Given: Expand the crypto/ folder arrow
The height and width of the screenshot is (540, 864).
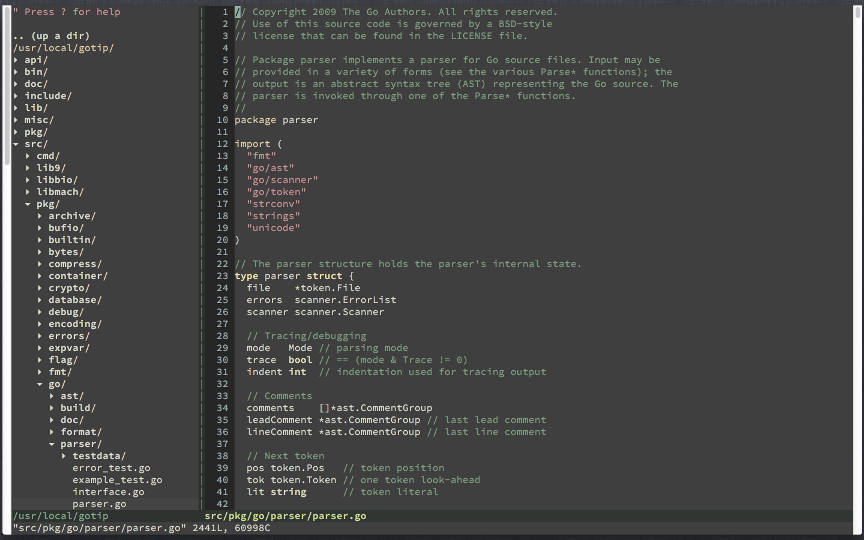Looking at the screenshot, I should pyautogui.click(x=40, y=288).
